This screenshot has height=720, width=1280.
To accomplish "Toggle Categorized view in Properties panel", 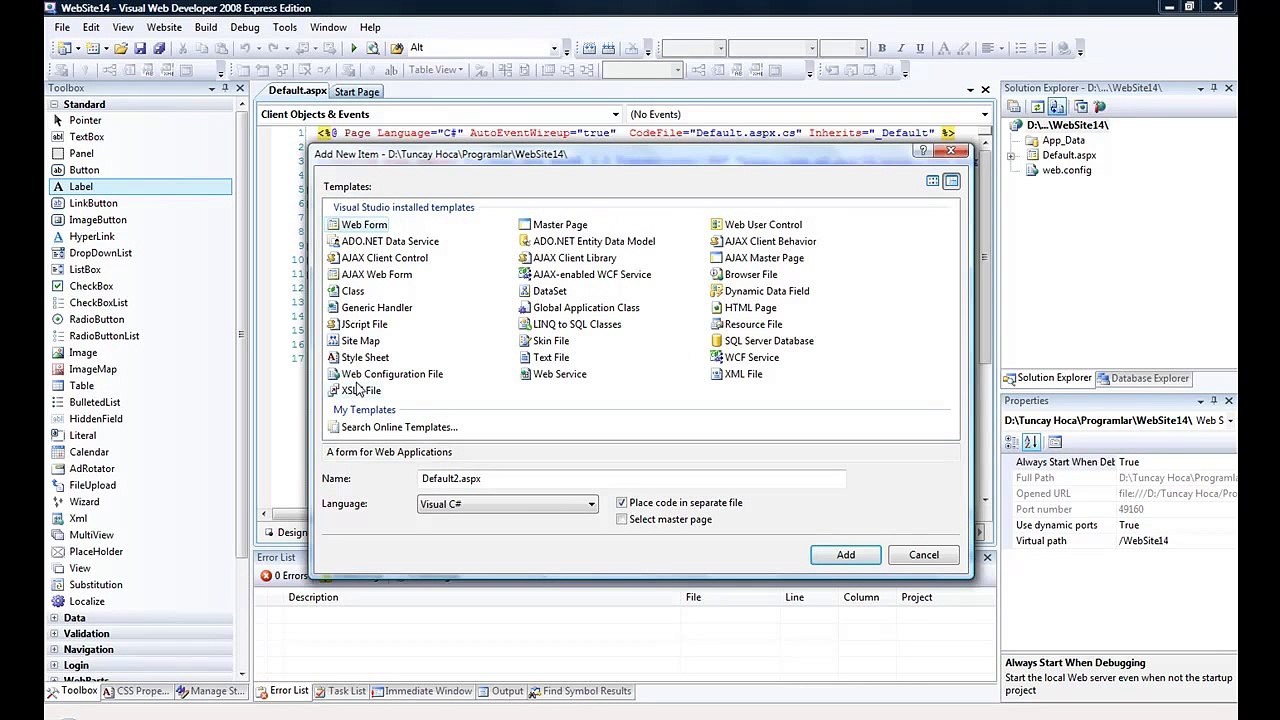I will pos(1013,442).
